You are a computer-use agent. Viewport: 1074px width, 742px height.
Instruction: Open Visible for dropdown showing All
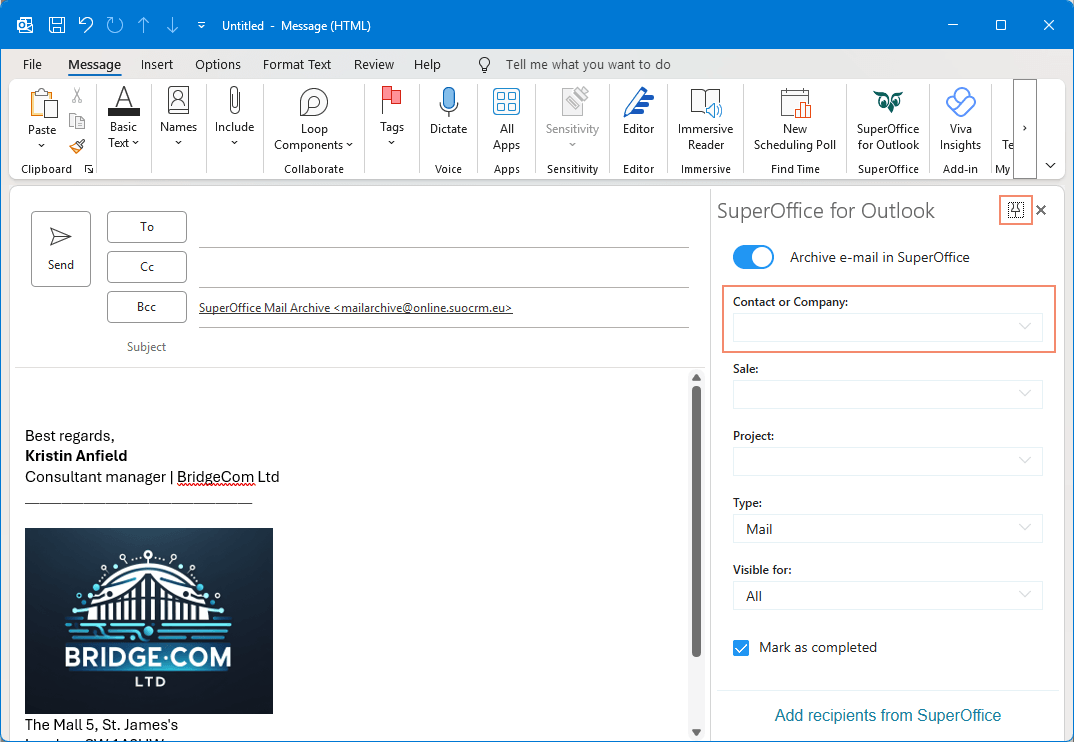click(888, 595)
